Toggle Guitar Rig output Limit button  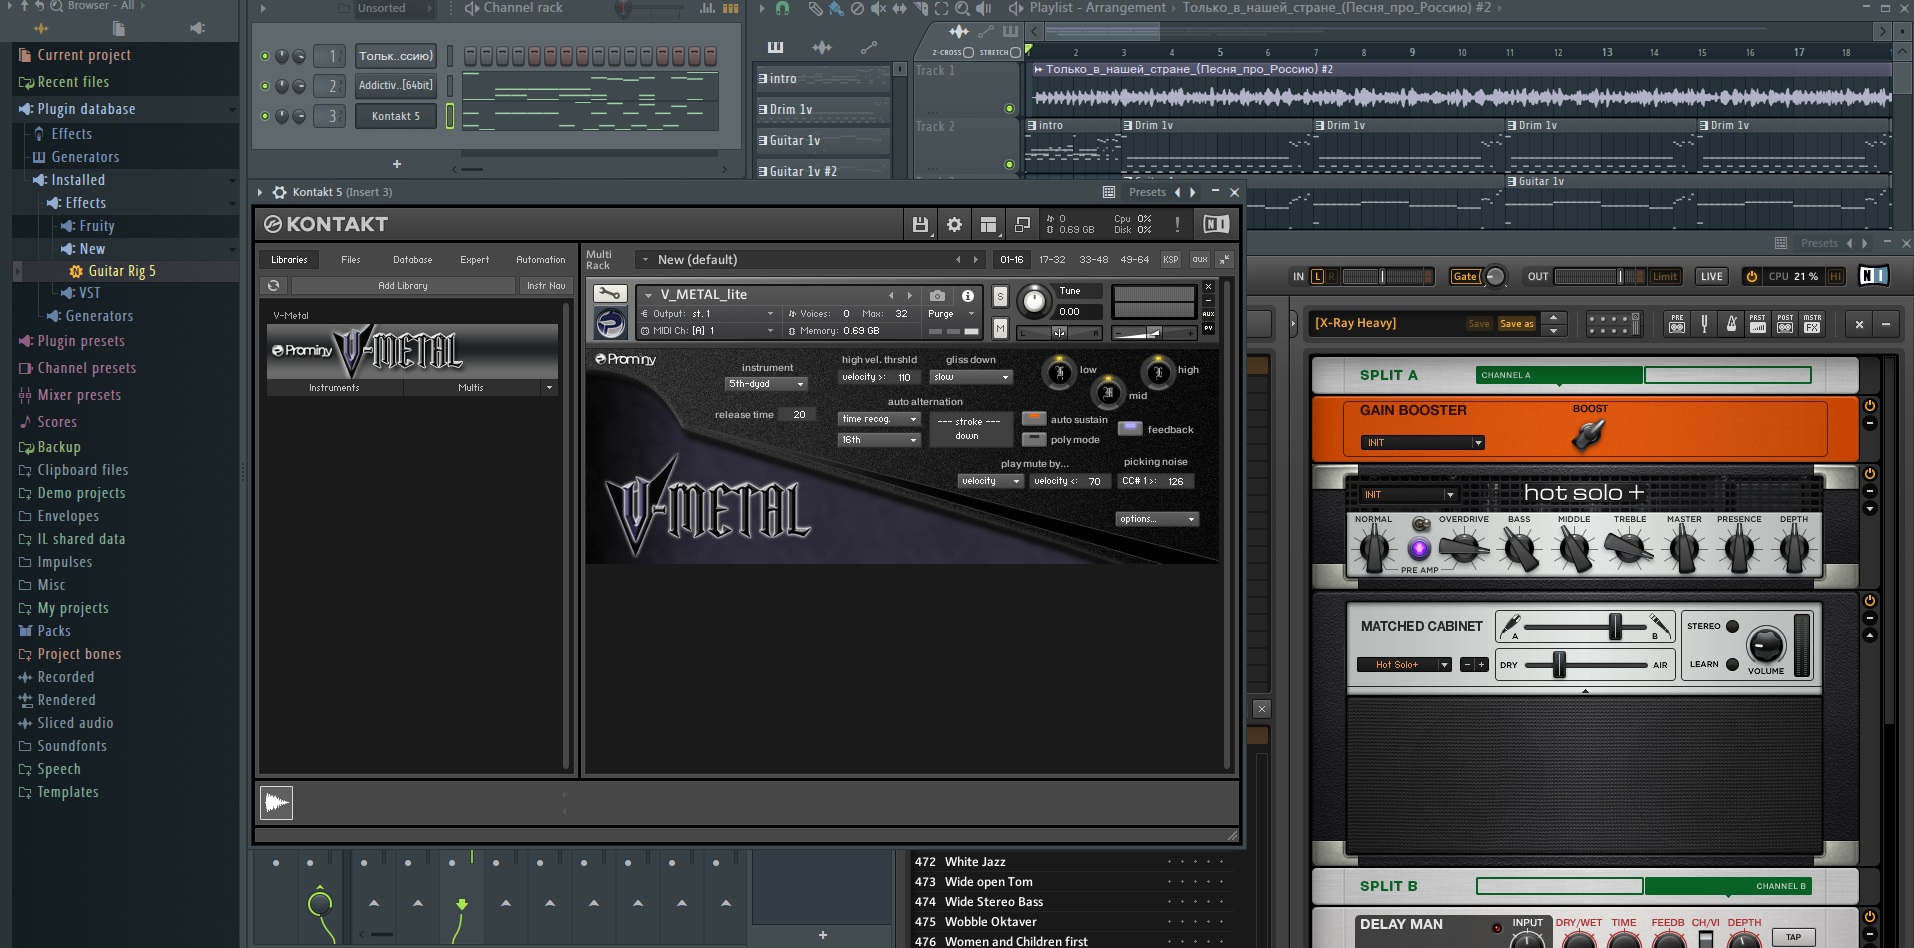(x=1665, y=277)
